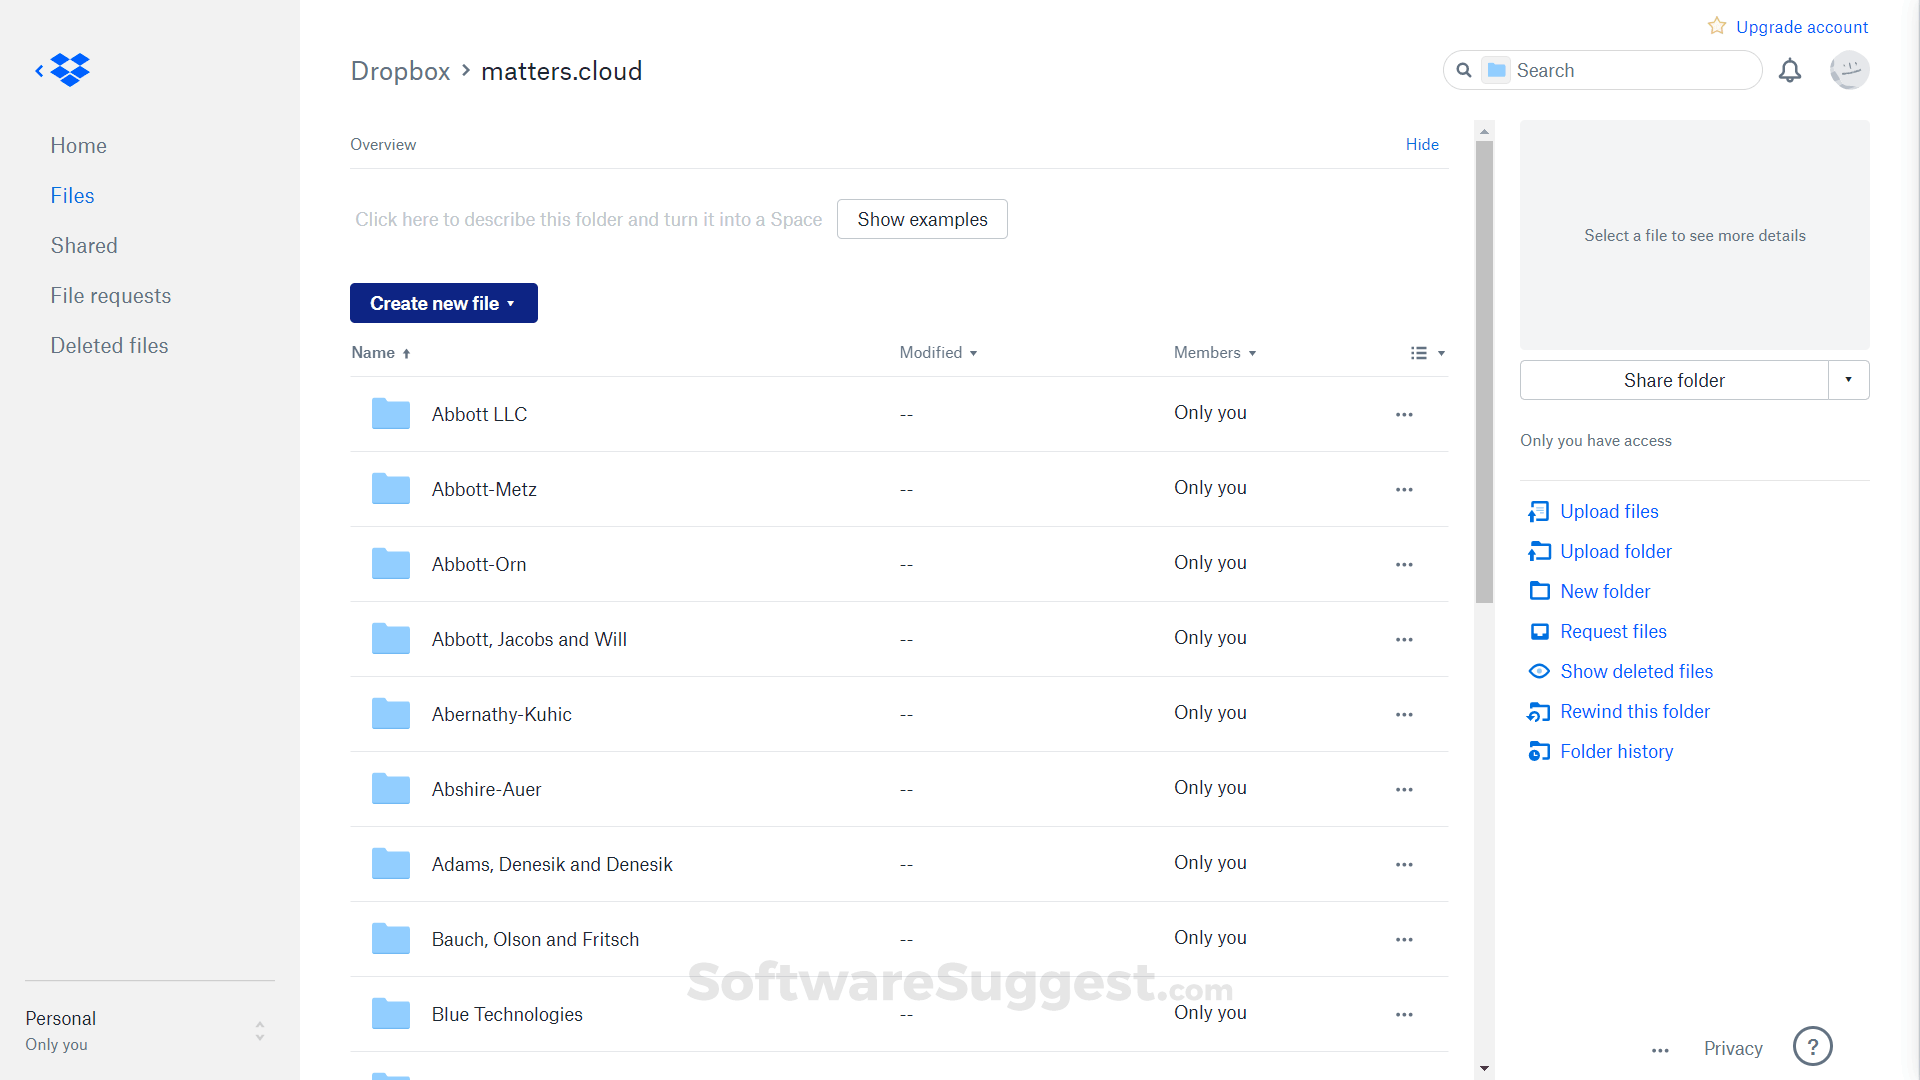Open Deleted files in the sidebar
The height and width of the screenshot is (1080, 1920).
click(109, 346)
